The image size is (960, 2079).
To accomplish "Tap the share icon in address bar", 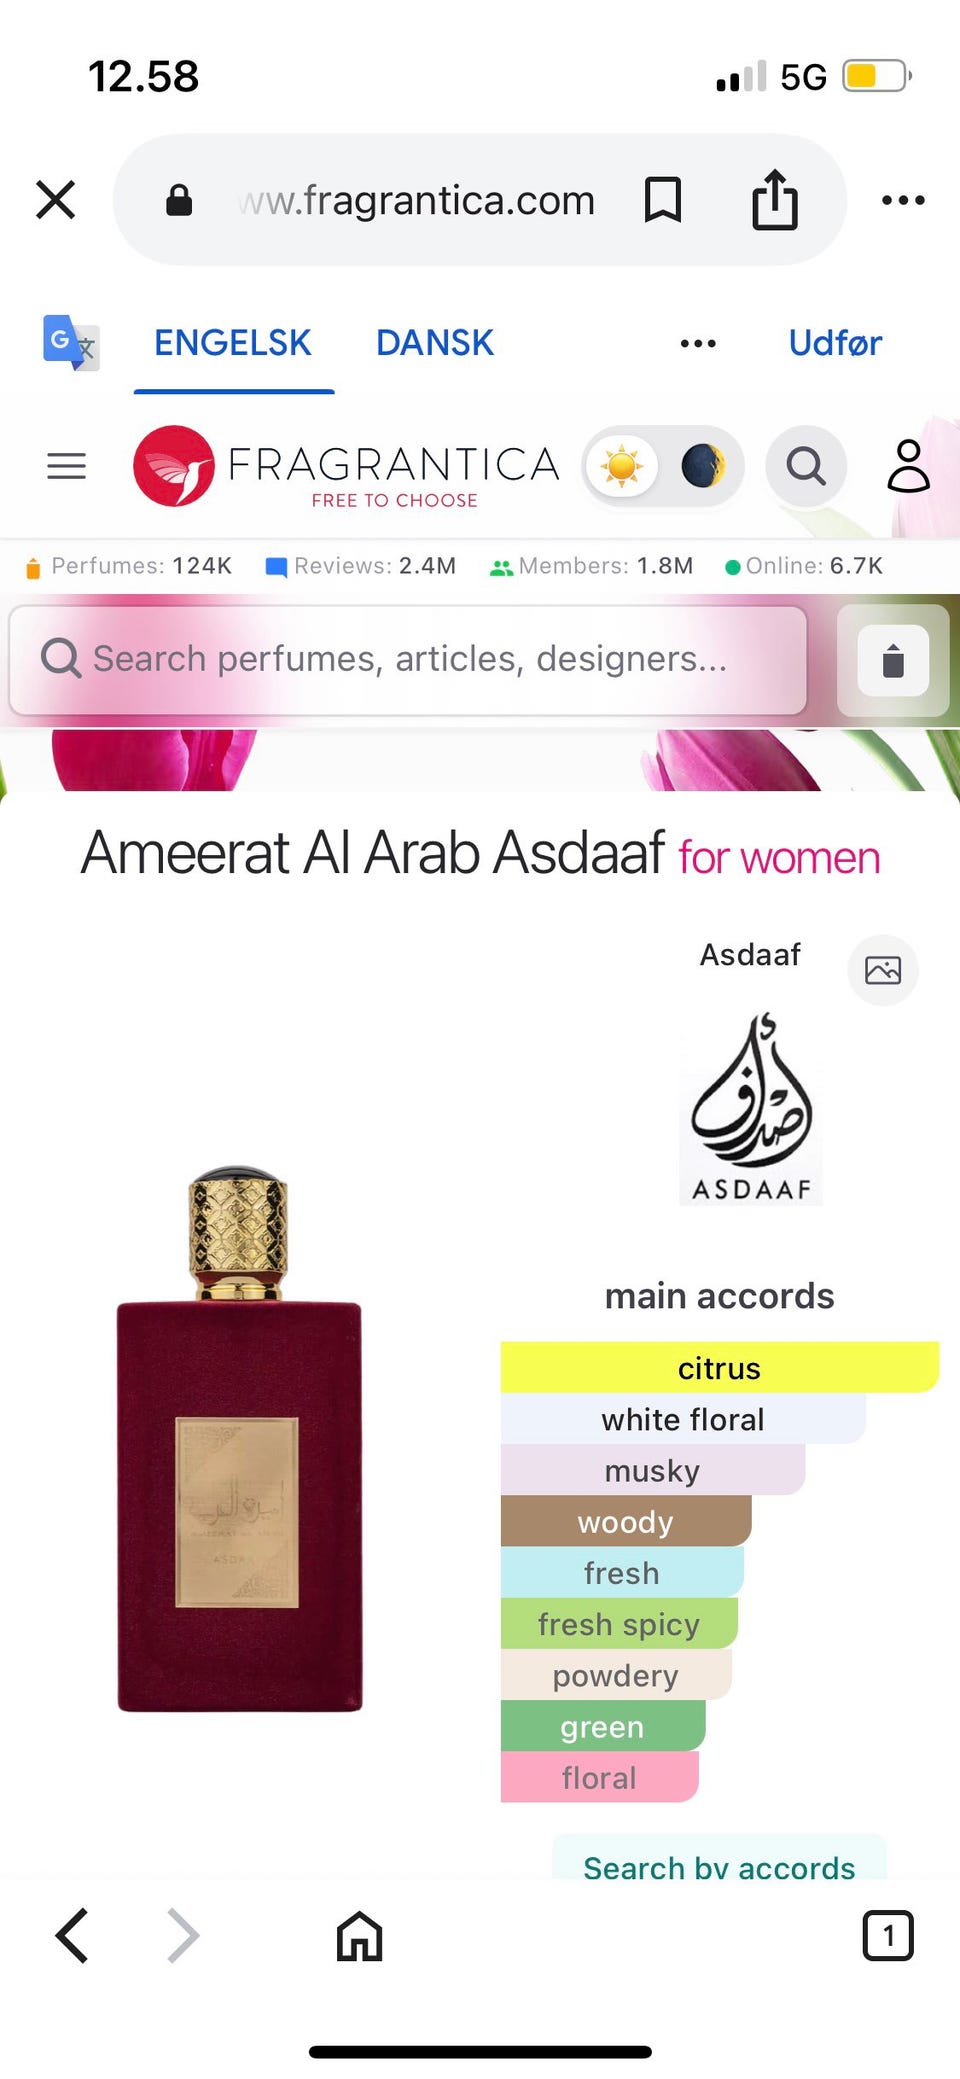I will click(775, 200).
